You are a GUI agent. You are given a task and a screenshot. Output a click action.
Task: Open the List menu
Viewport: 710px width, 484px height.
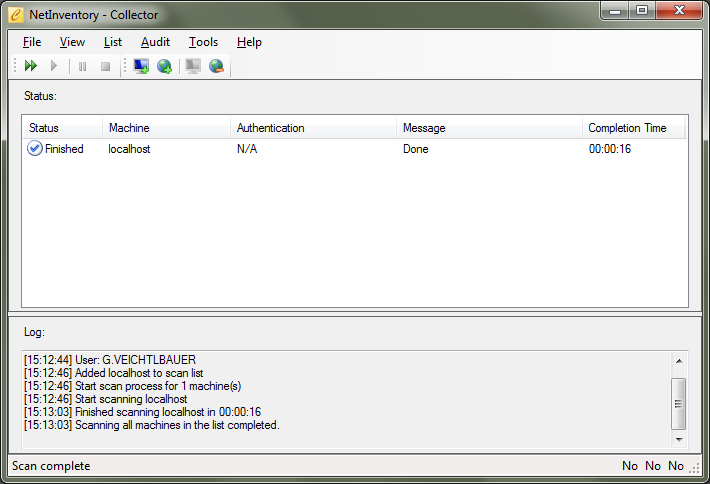click(113, 42)
